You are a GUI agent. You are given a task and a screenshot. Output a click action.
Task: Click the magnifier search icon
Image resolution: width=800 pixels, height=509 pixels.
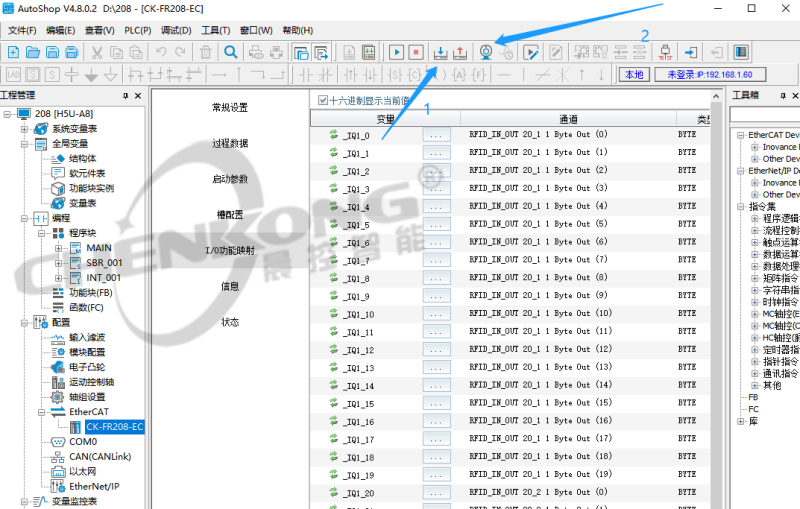(231, 52)
